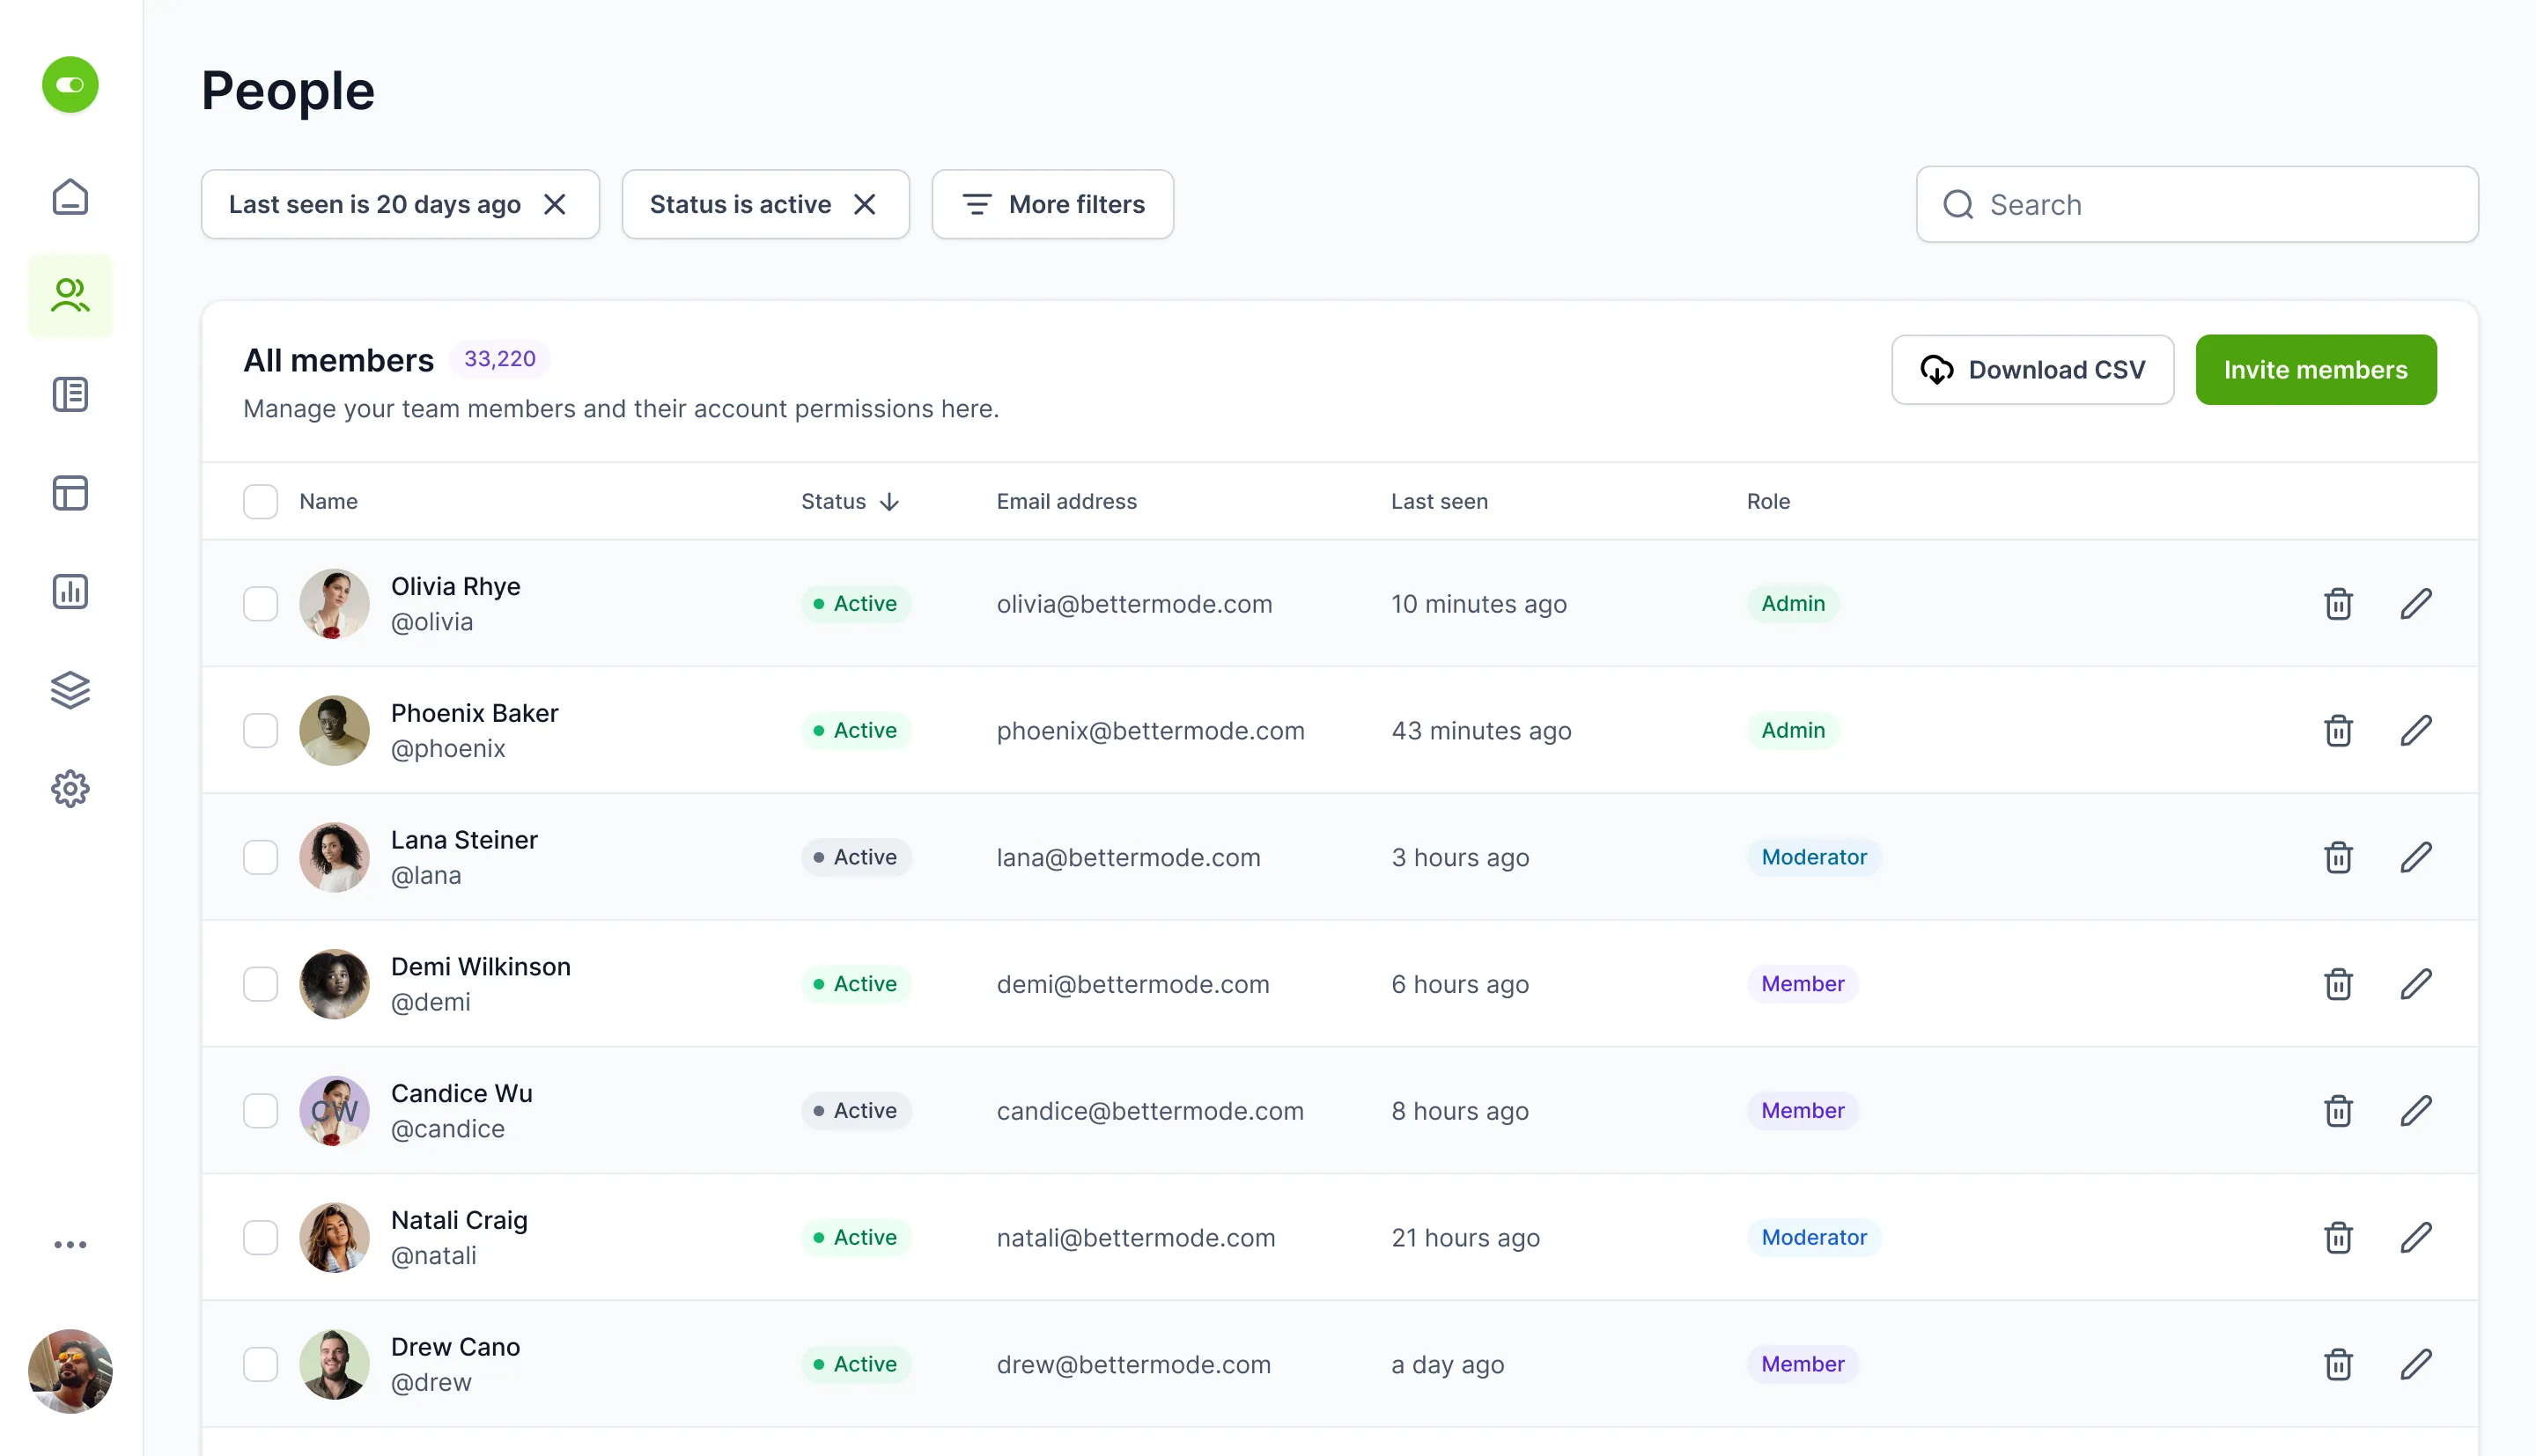This screenshot has height=1456, width=2536.
Task: Tick Natali Craig's row checkbox
Action: click(261, 1237)
